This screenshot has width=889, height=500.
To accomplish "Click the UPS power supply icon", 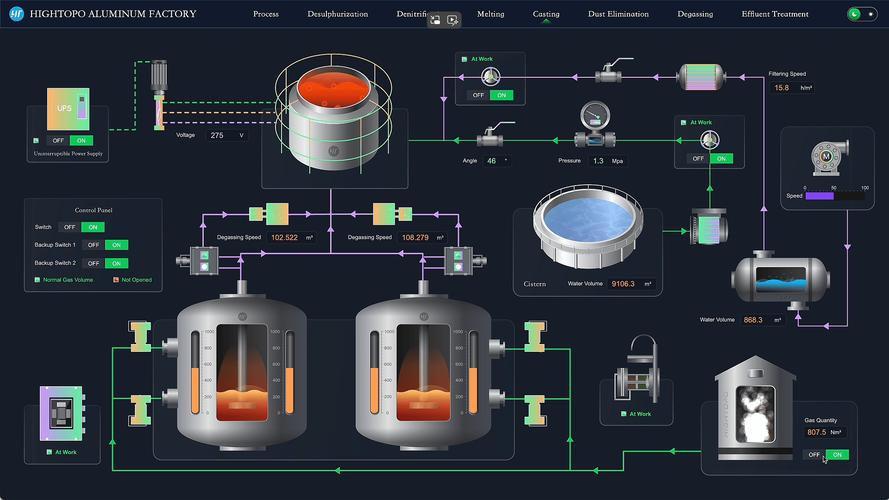I will pos(68,109).
